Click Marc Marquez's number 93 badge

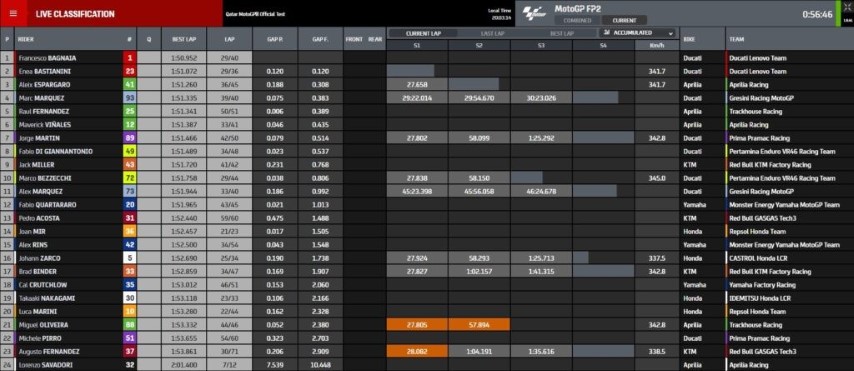tap(130, 98)
